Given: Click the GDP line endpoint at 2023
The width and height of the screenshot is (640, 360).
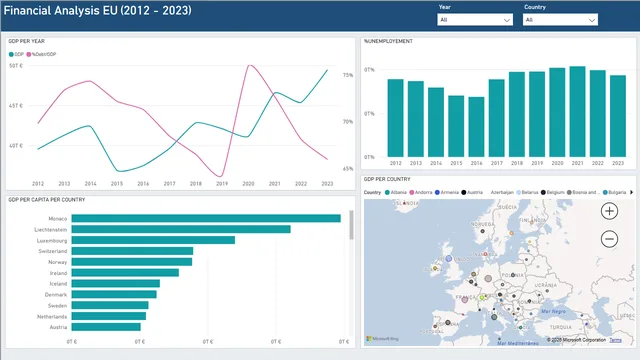Looking at the screenshot, I should click(x=327, y=70).
